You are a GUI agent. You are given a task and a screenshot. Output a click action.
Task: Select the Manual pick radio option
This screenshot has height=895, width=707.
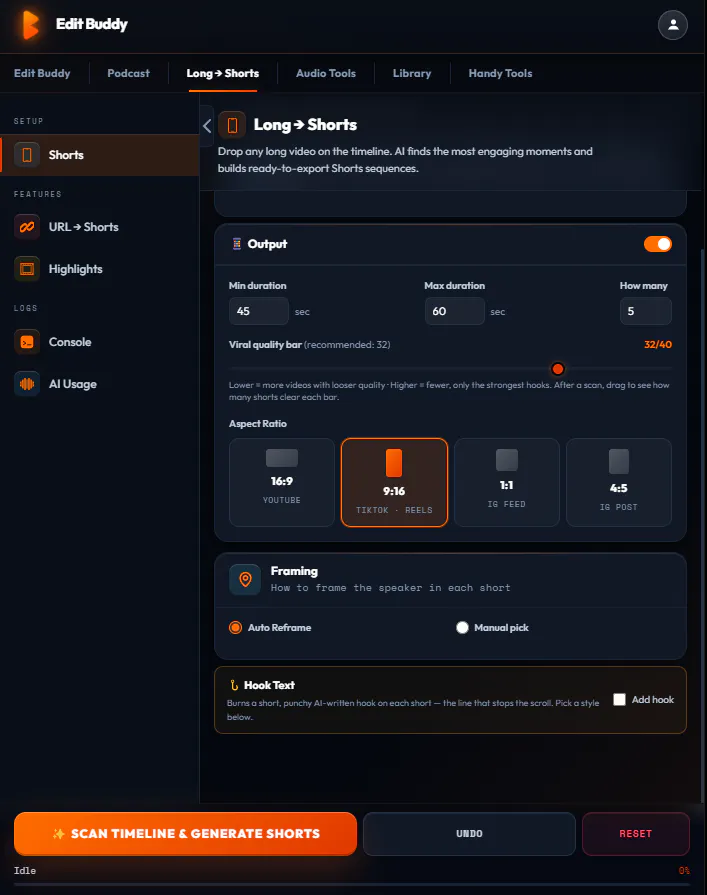tap(462, 627)
